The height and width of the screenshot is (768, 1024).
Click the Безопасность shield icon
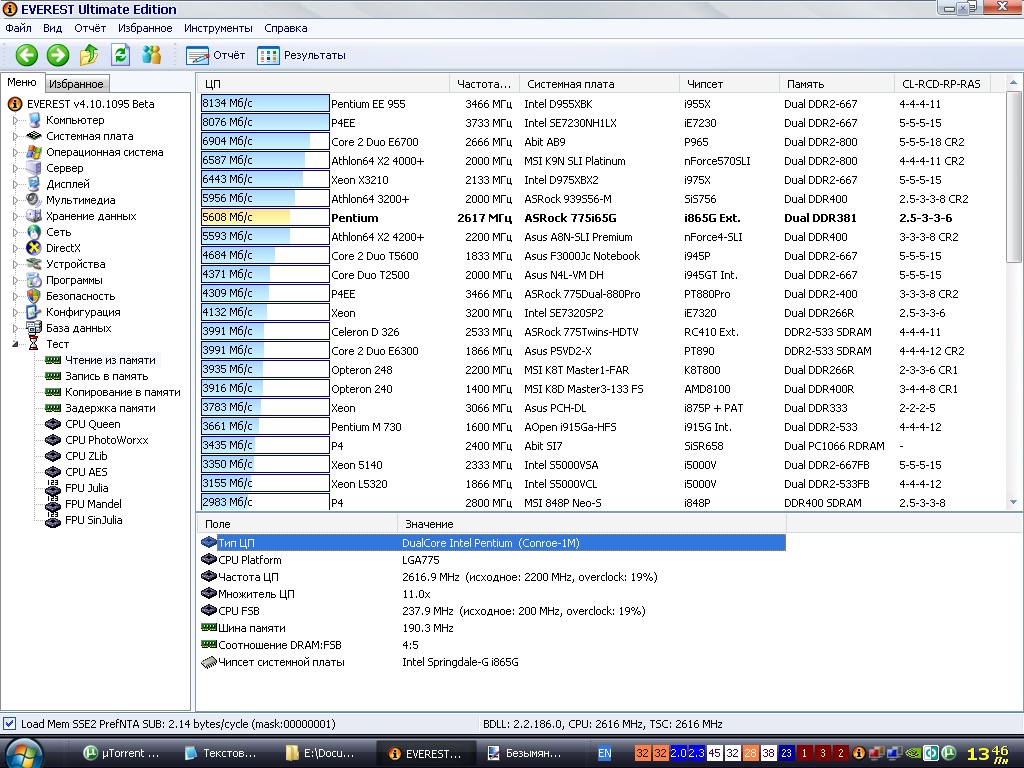(33, 296)
